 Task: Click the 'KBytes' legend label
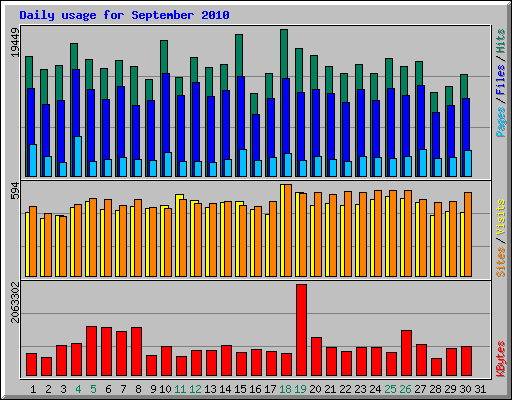click(x=500, y=359)
